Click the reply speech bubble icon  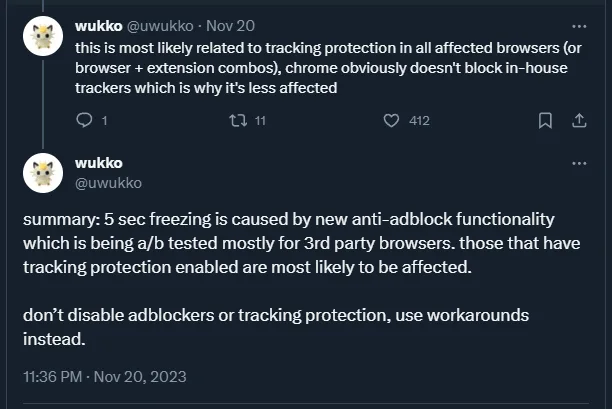tap(84, 120)
